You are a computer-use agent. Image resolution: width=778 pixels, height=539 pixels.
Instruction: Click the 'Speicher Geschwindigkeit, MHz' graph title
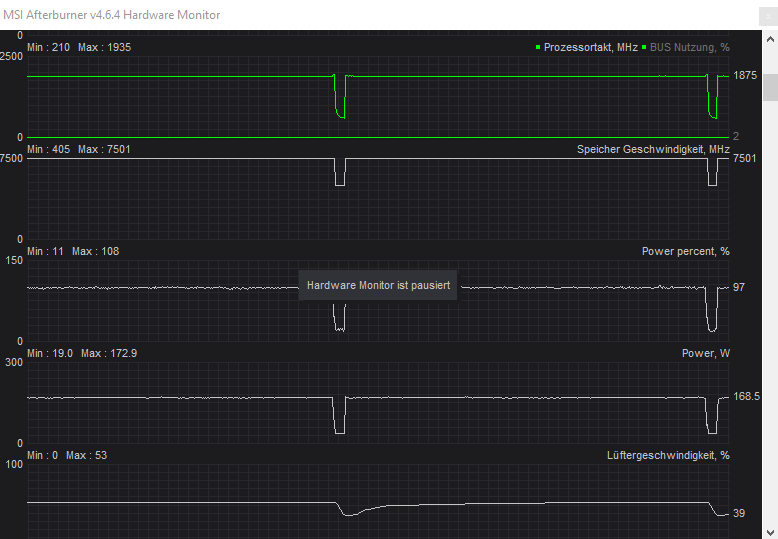(653, 149)
